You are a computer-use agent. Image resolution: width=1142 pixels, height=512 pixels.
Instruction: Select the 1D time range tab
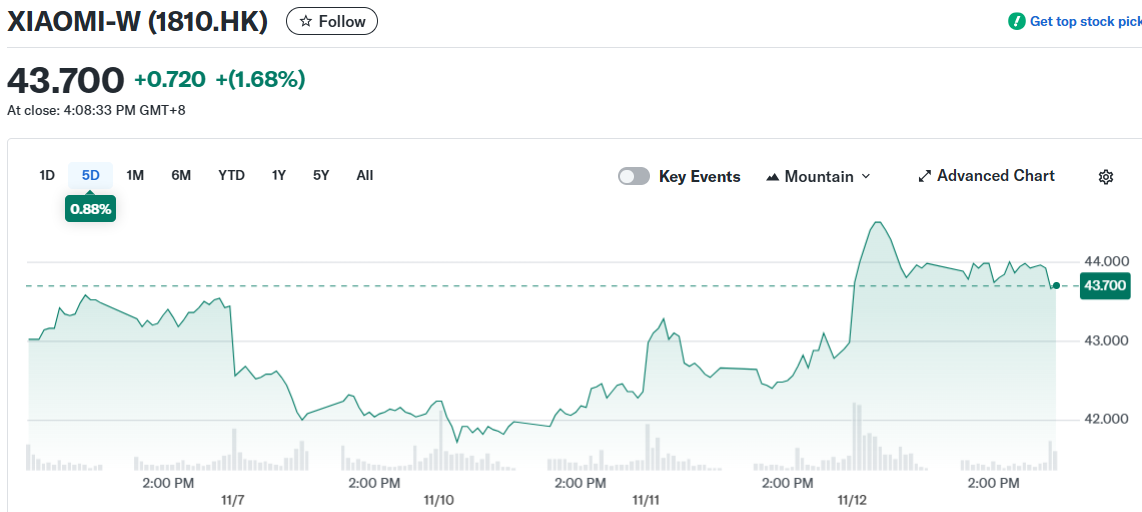[47, 175]
